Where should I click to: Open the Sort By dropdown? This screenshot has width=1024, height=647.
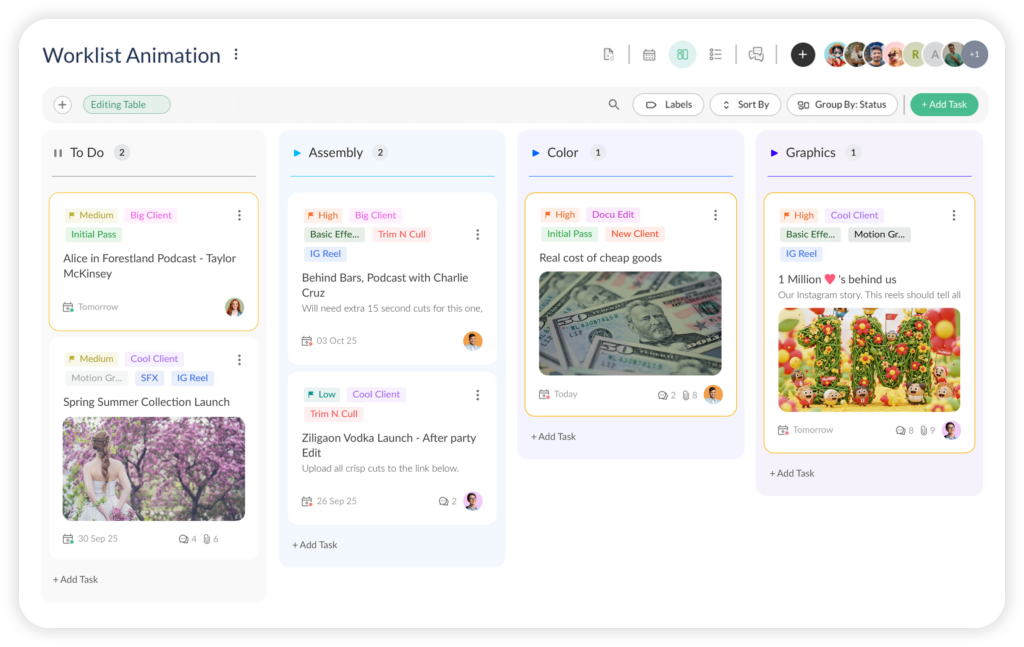click(745, 105)
